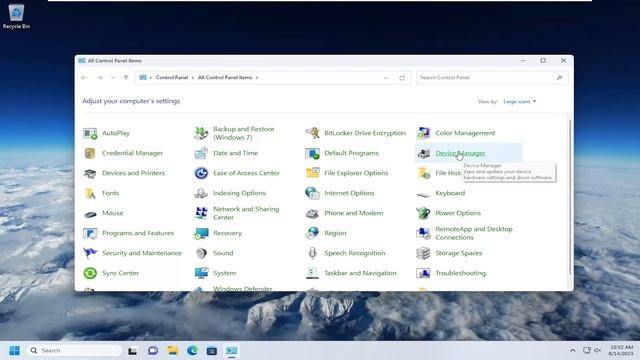Open Security and Maintenance link

click(x=142, y=253)
